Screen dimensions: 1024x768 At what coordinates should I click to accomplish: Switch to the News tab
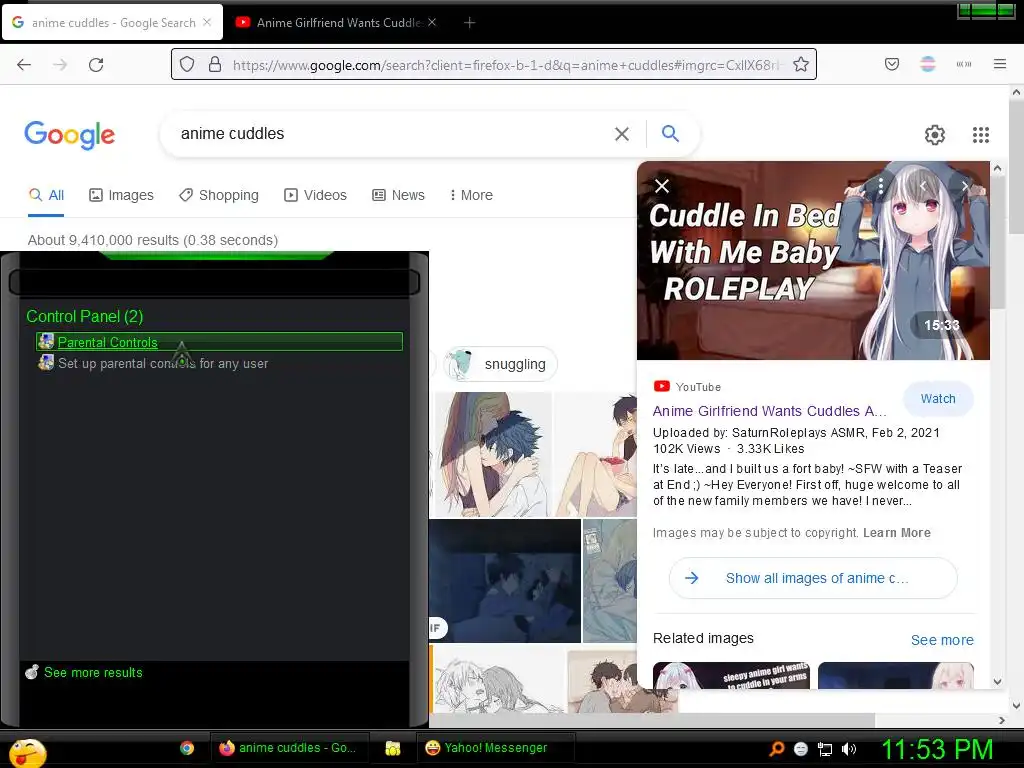(398, 195)
